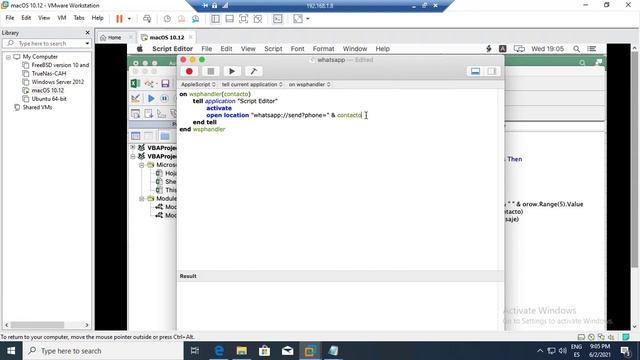This screenshot has width=640, height=360.
Task: Open File Explorer from Windows taskbar
Action: [242, 351]
